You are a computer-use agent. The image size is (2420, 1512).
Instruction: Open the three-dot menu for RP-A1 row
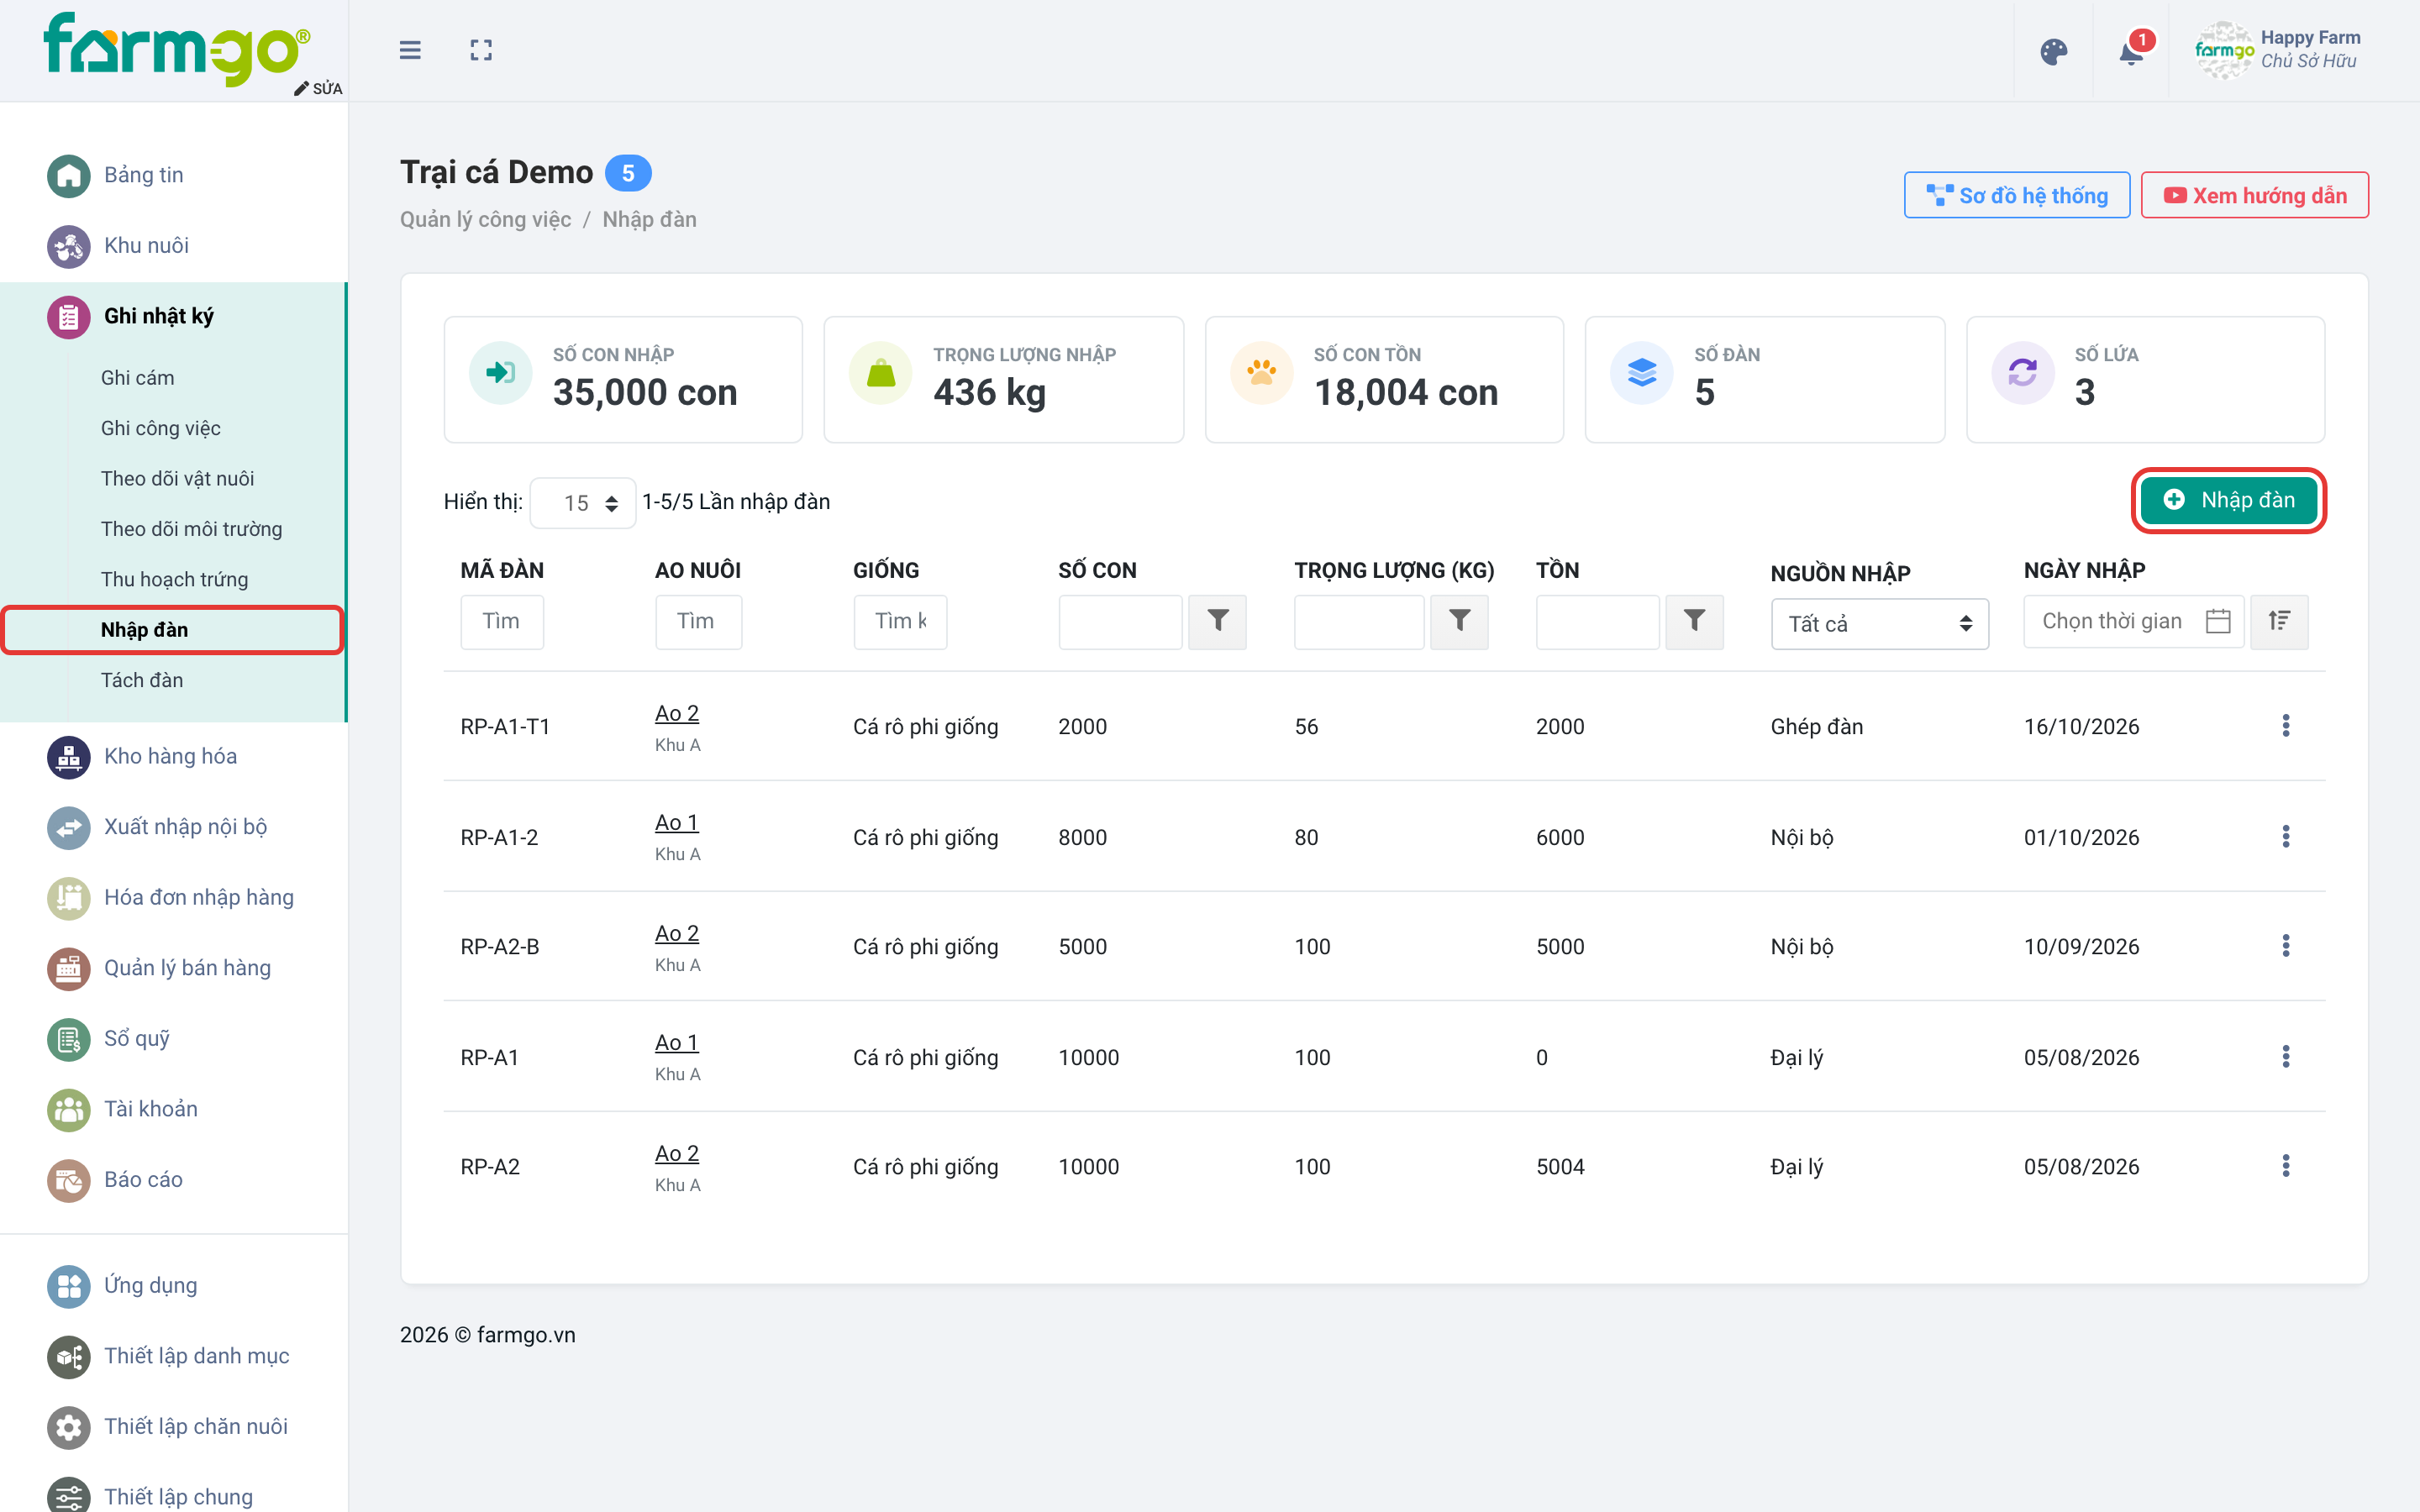(x=2286, y=1057)
